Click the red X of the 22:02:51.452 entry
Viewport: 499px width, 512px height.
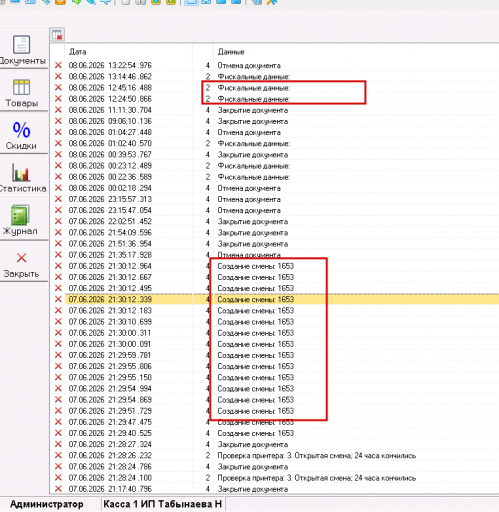pos(58,221)
